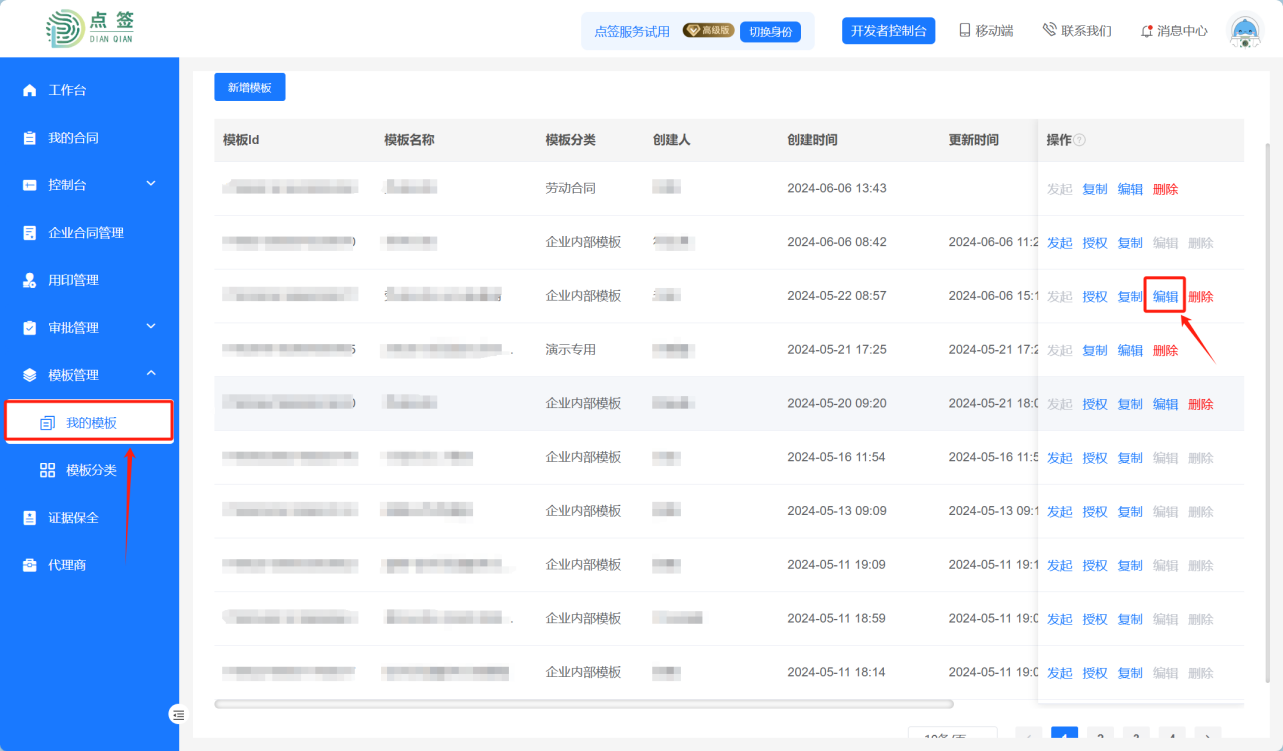Click the 创建时间 column header
Viewport: 1283px width, 751px height.
(812, 140)
